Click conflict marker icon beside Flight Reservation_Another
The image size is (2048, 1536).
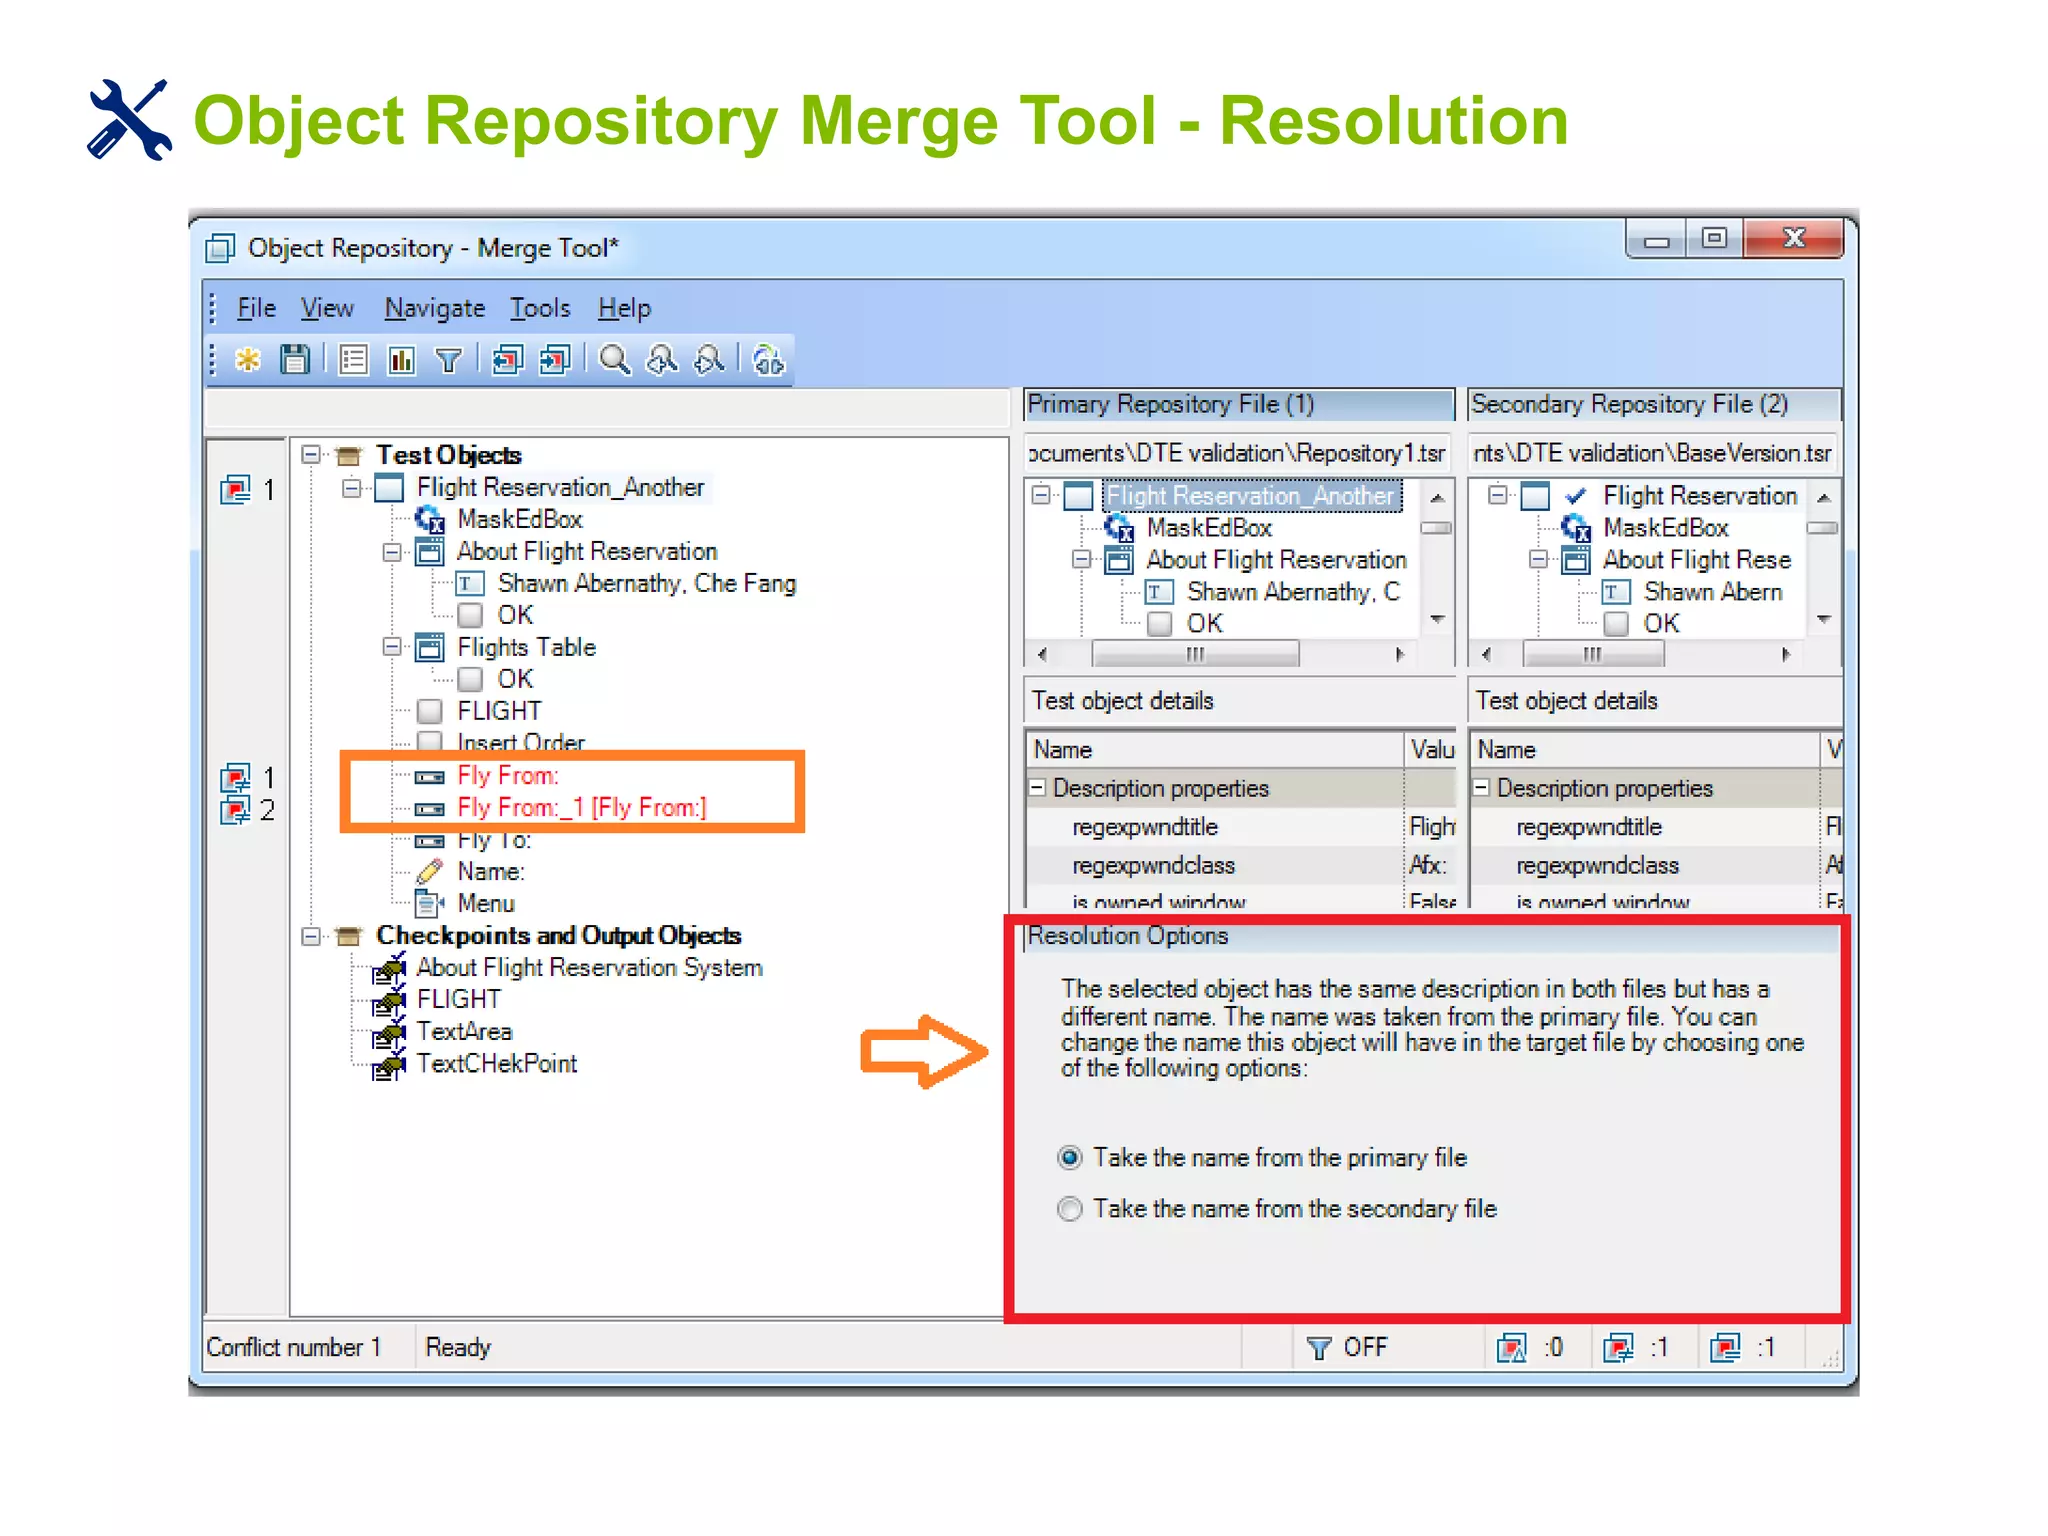pos(235,490)
